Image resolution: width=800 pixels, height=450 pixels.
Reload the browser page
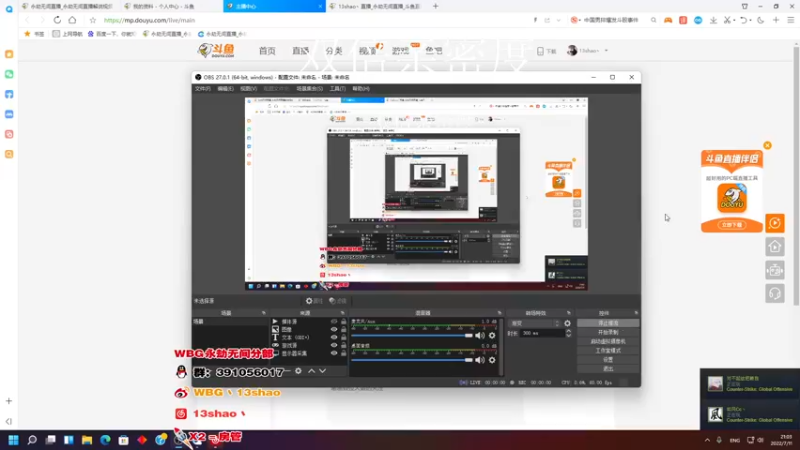tap(57, 20)
